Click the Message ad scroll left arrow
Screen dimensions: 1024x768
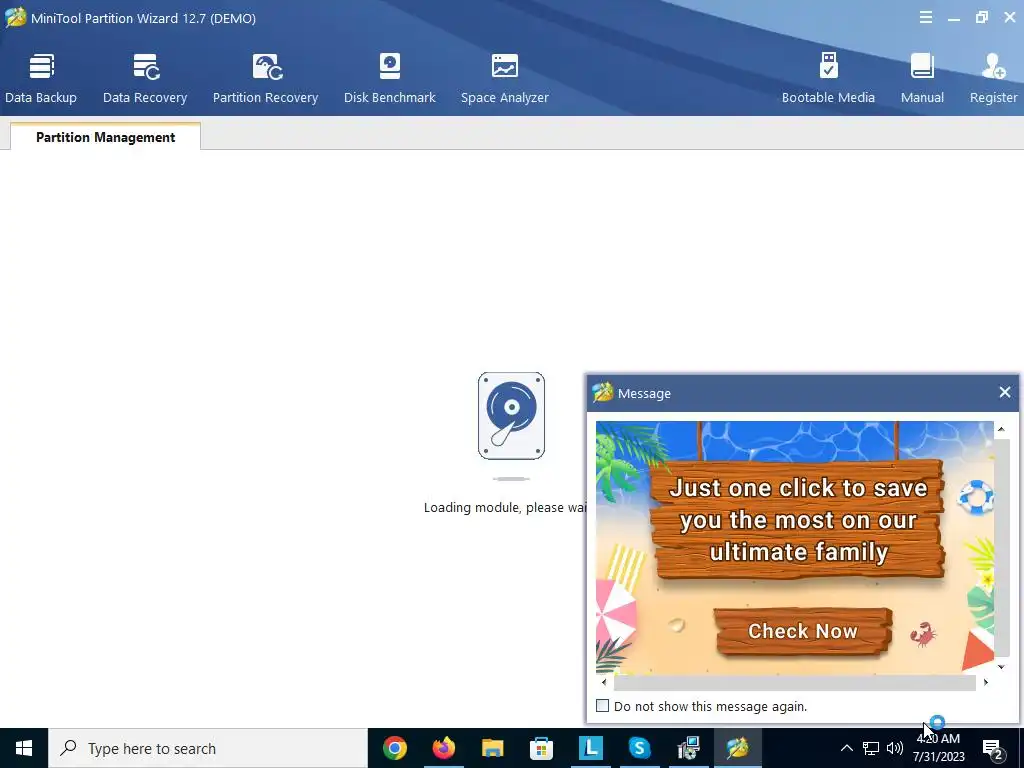point(603,682)
